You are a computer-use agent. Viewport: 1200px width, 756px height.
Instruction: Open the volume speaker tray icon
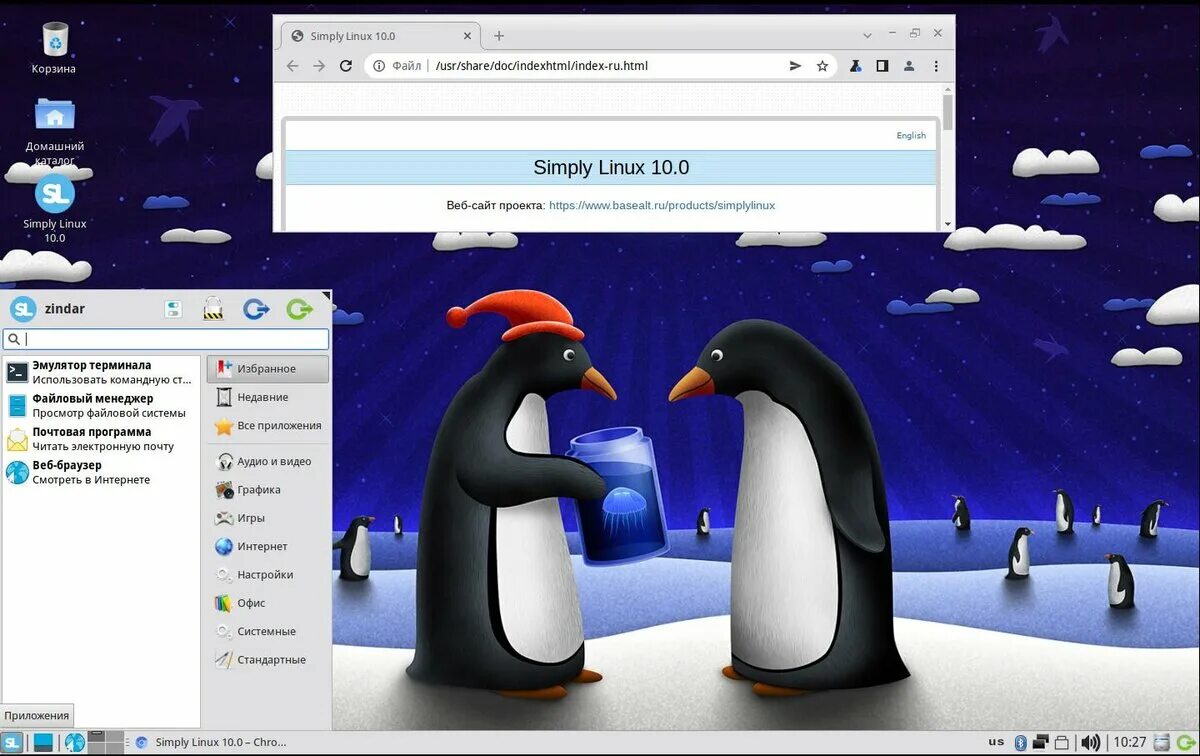coord(1090,742)
